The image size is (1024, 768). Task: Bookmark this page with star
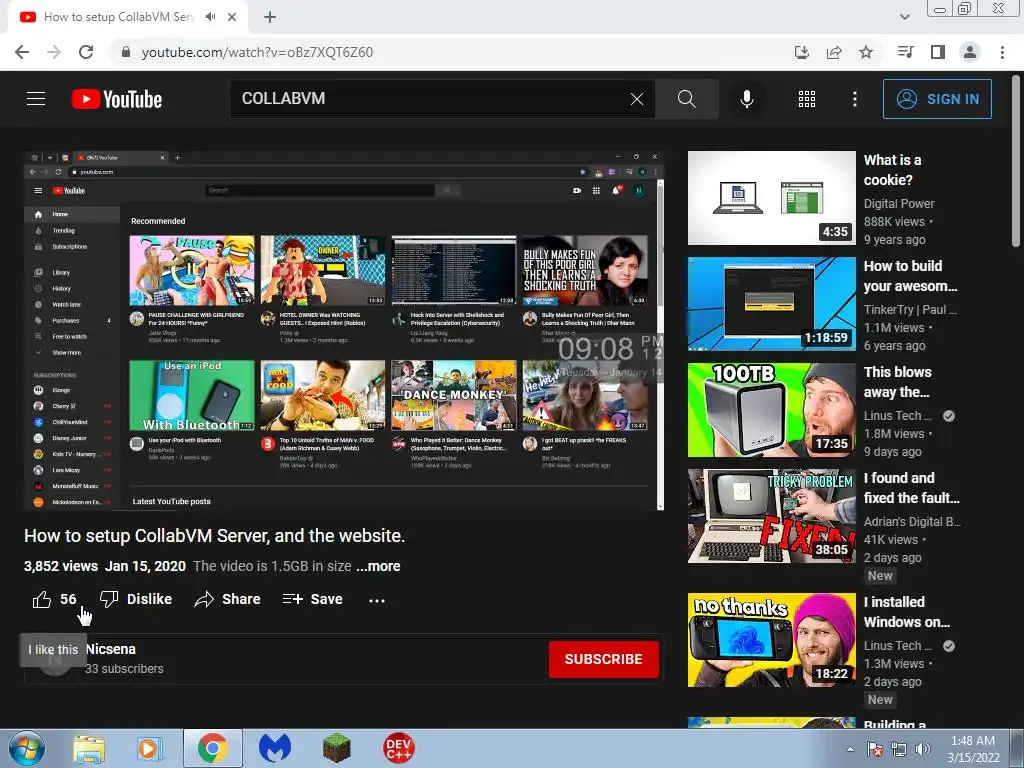click(866, 52)
